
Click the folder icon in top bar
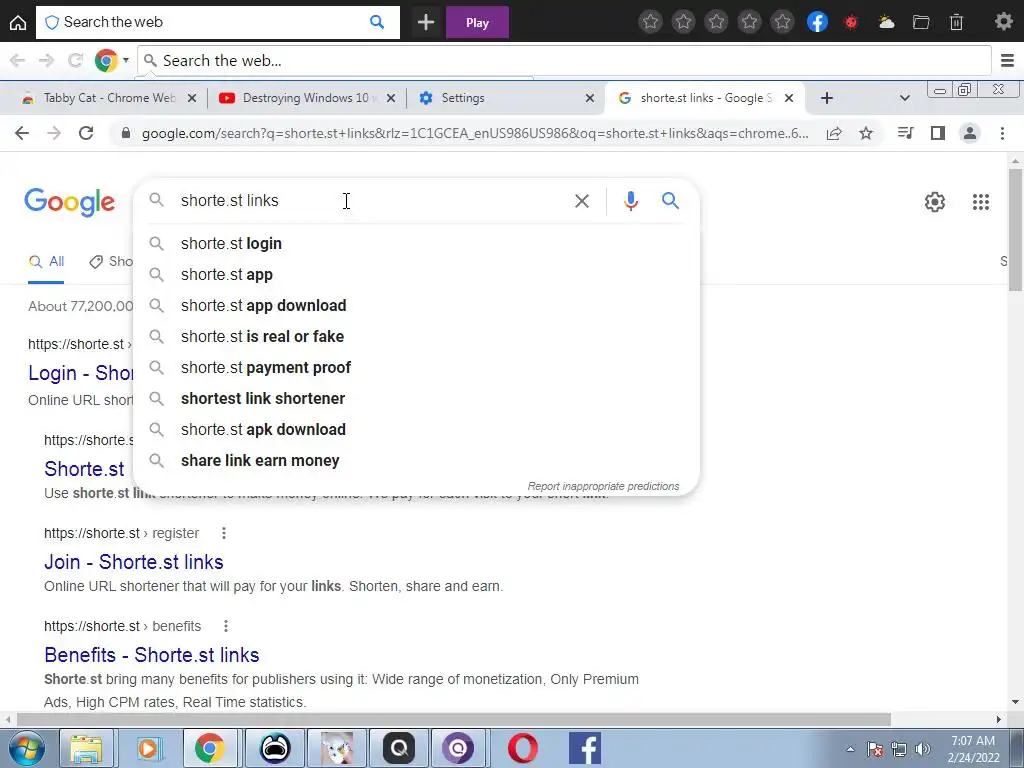921,23
